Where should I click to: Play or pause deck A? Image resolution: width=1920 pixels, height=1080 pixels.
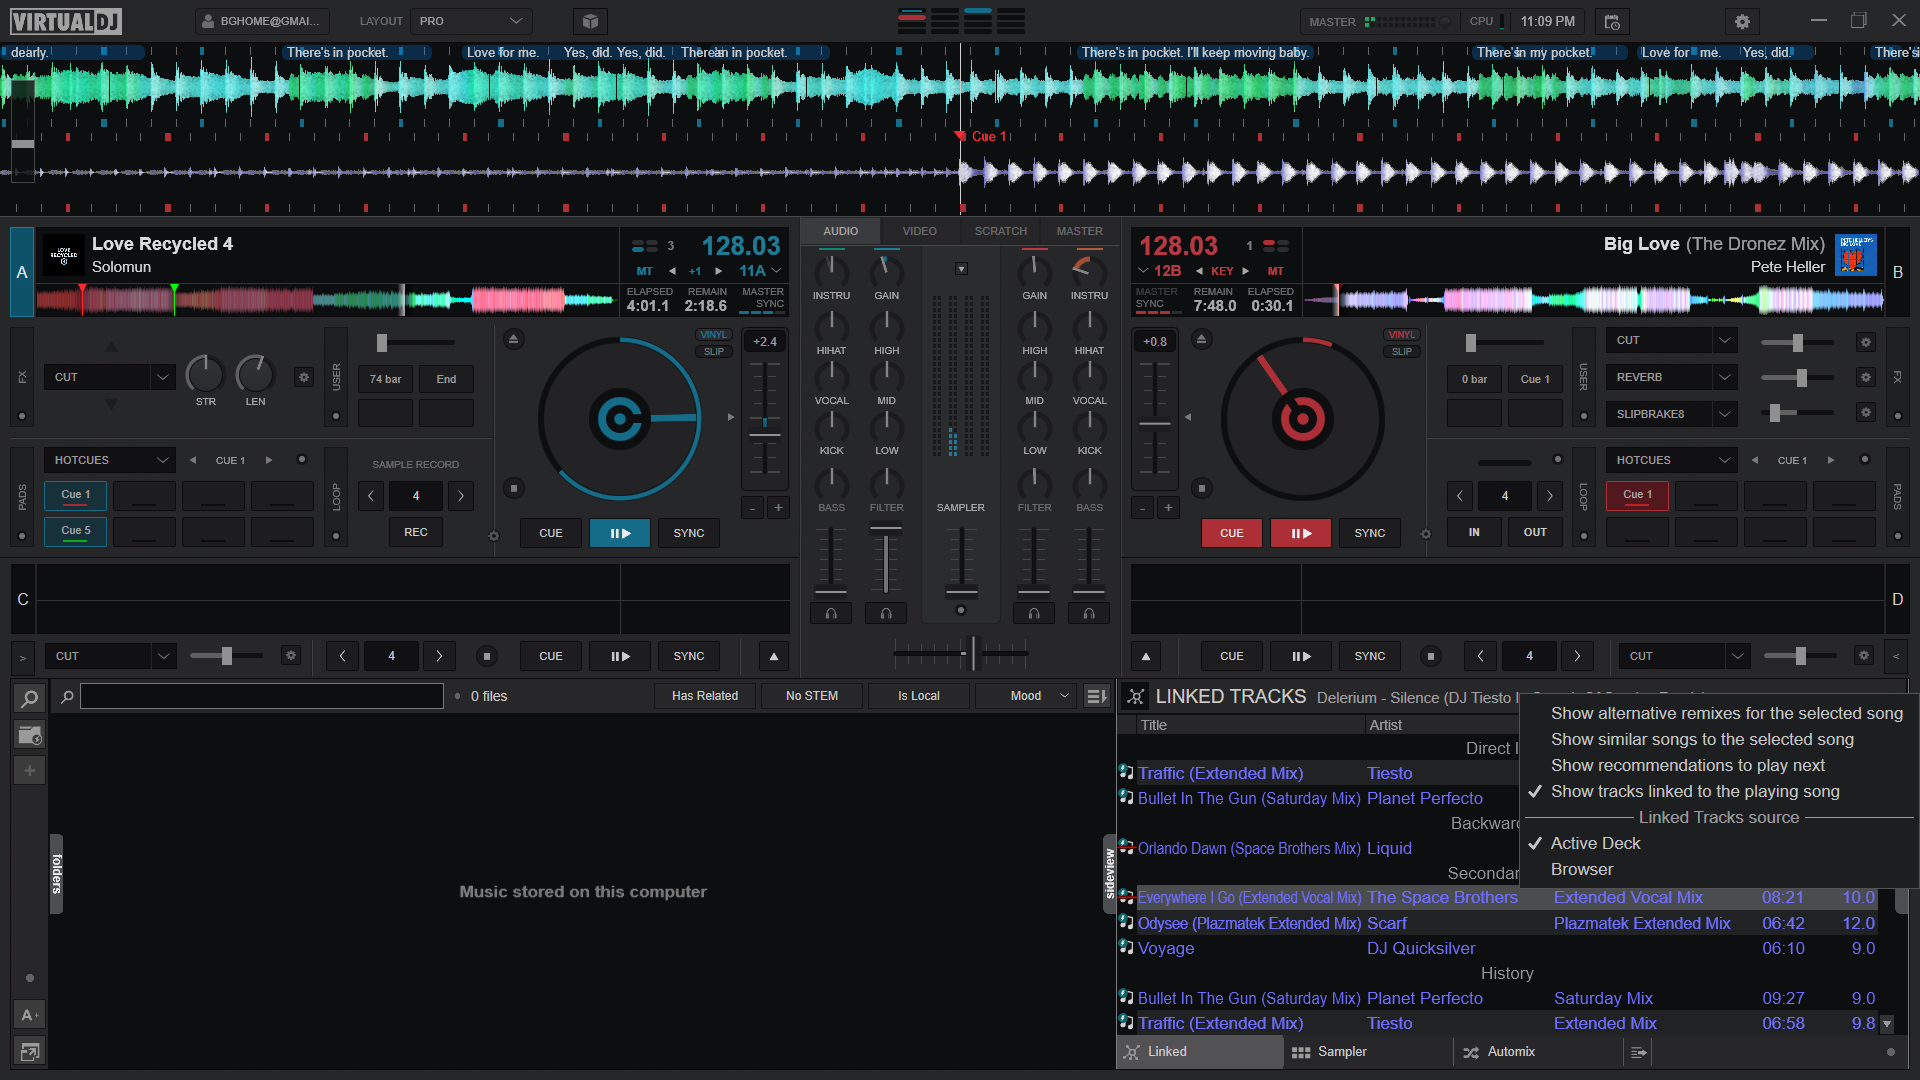click(620, 533)
